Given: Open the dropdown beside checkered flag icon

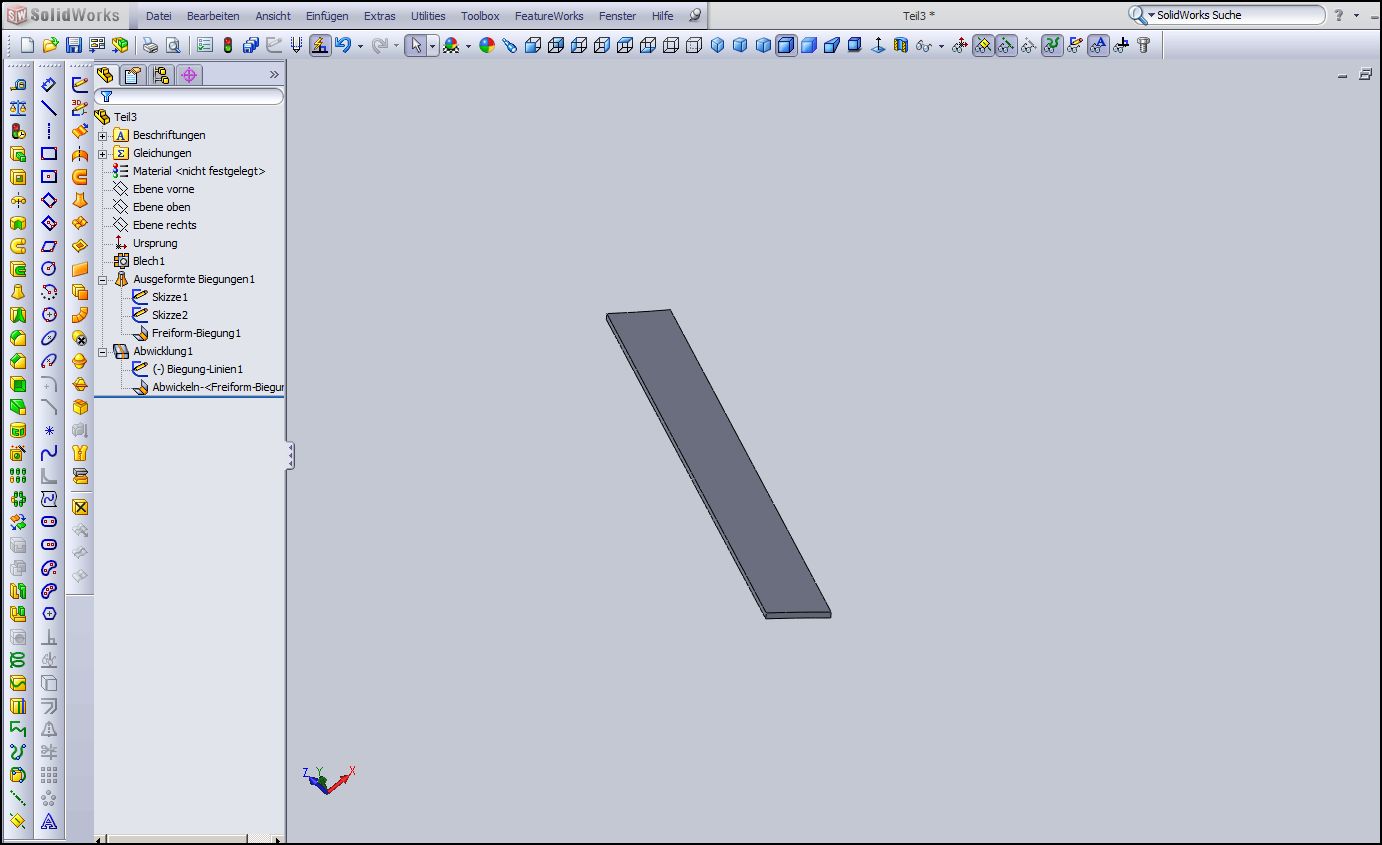Looking at the screenshot, I should [x=468, y=46].
